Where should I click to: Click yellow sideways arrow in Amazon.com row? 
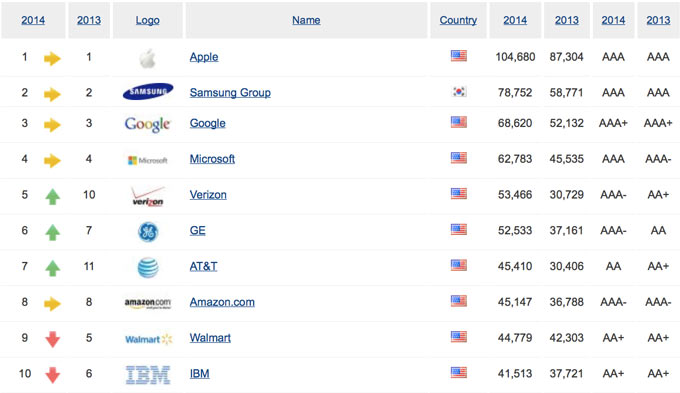tap(52, 304)
